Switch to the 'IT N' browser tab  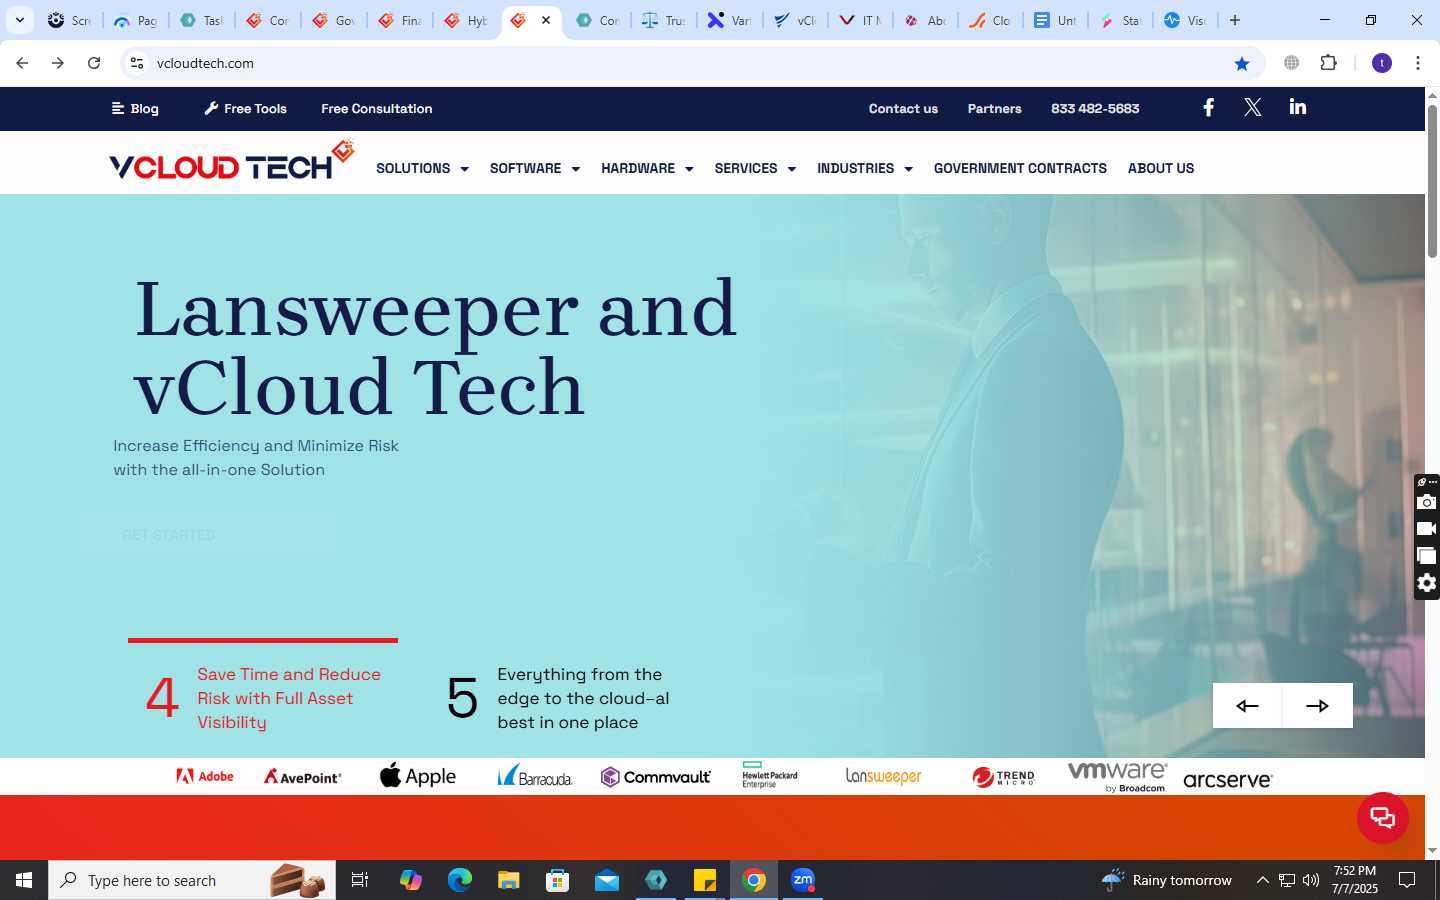[860, 20]
